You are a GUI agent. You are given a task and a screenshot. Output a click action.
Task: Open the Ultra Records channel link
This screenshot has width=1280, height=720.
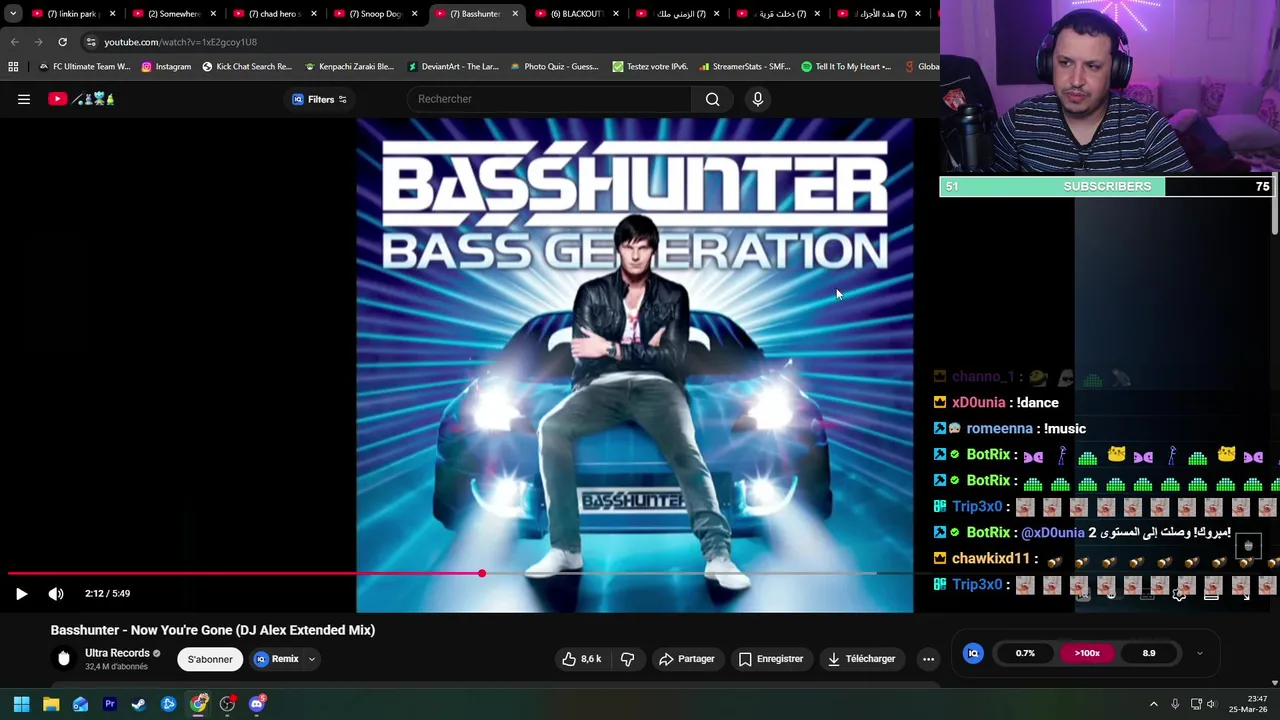click(x=117, y=653)
